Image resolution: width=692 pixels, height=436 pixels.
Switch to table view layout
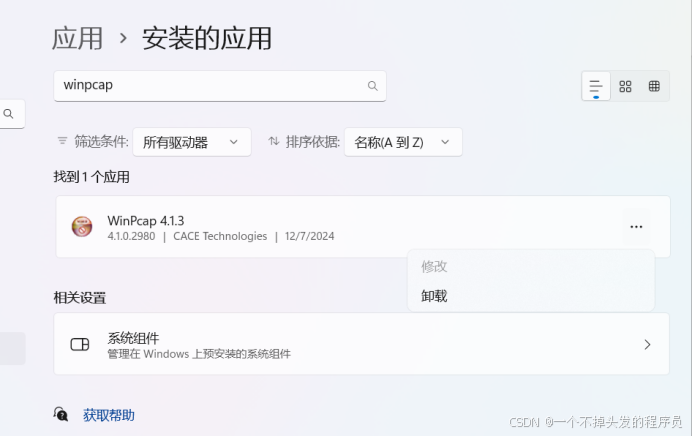pos(654,86)
